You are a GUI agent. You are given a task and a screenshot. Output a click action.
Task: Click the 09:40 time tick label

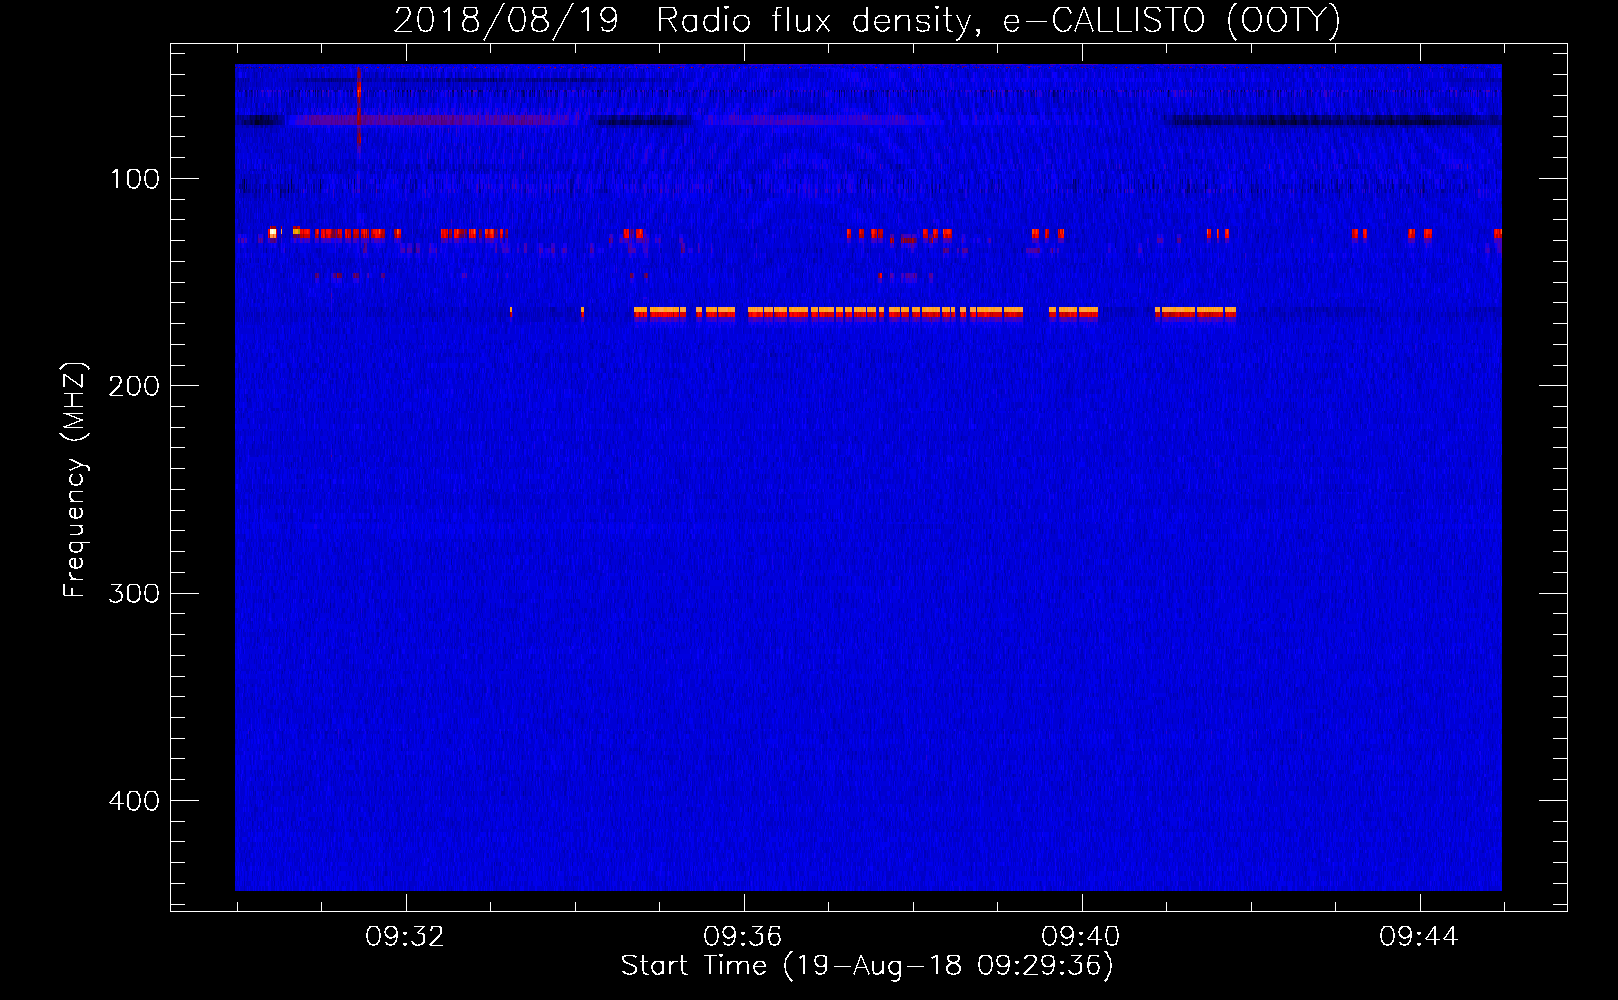(x=1081, y=937)
